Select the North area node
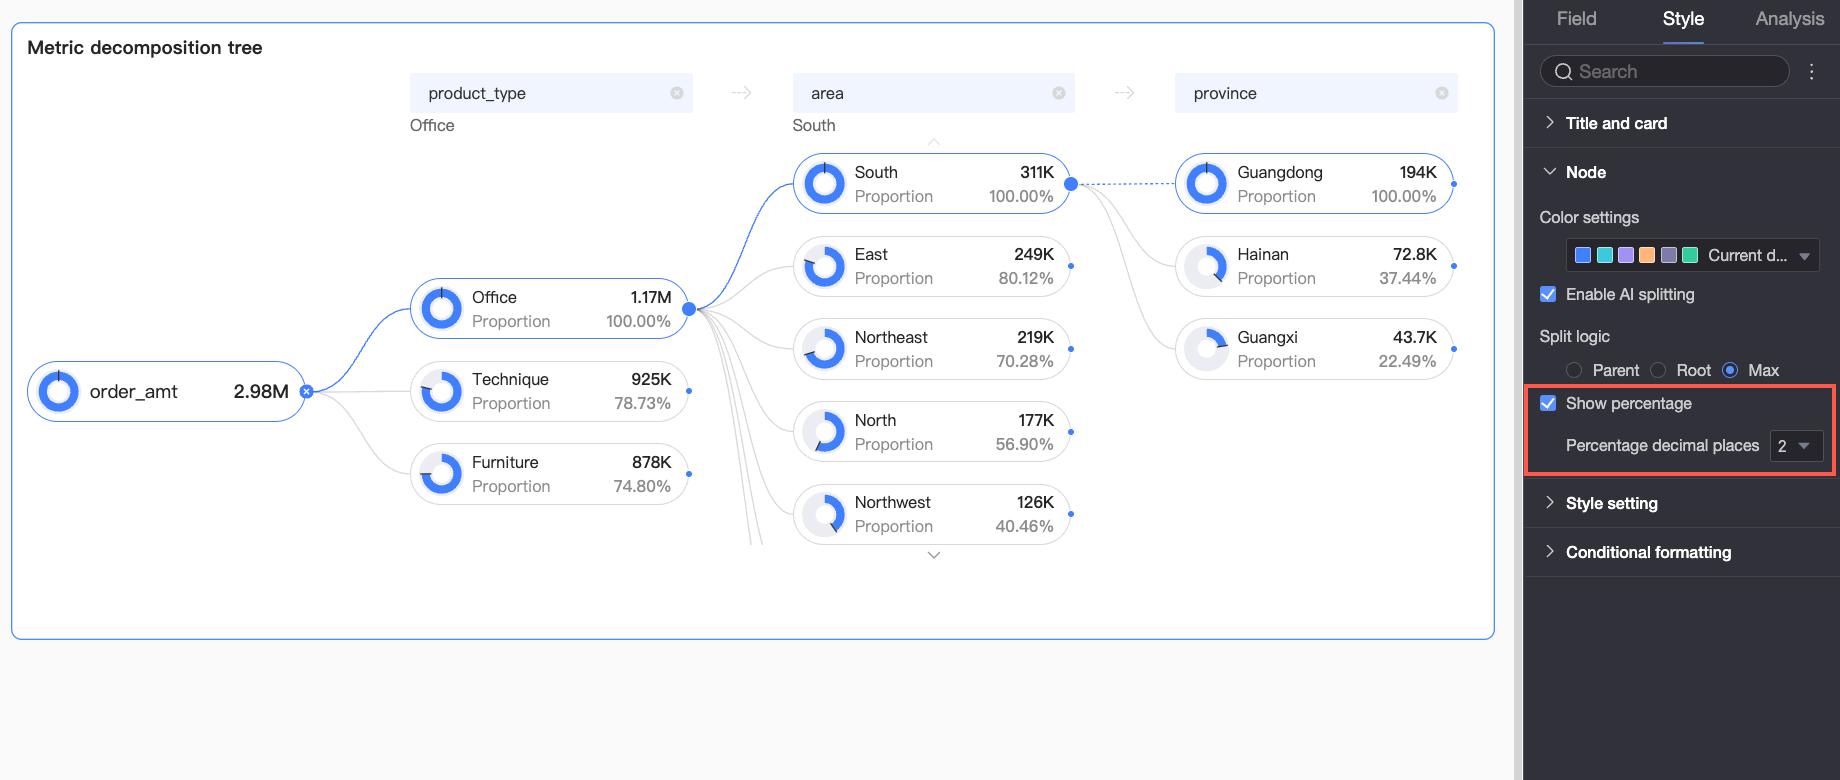 pos(932,432)
